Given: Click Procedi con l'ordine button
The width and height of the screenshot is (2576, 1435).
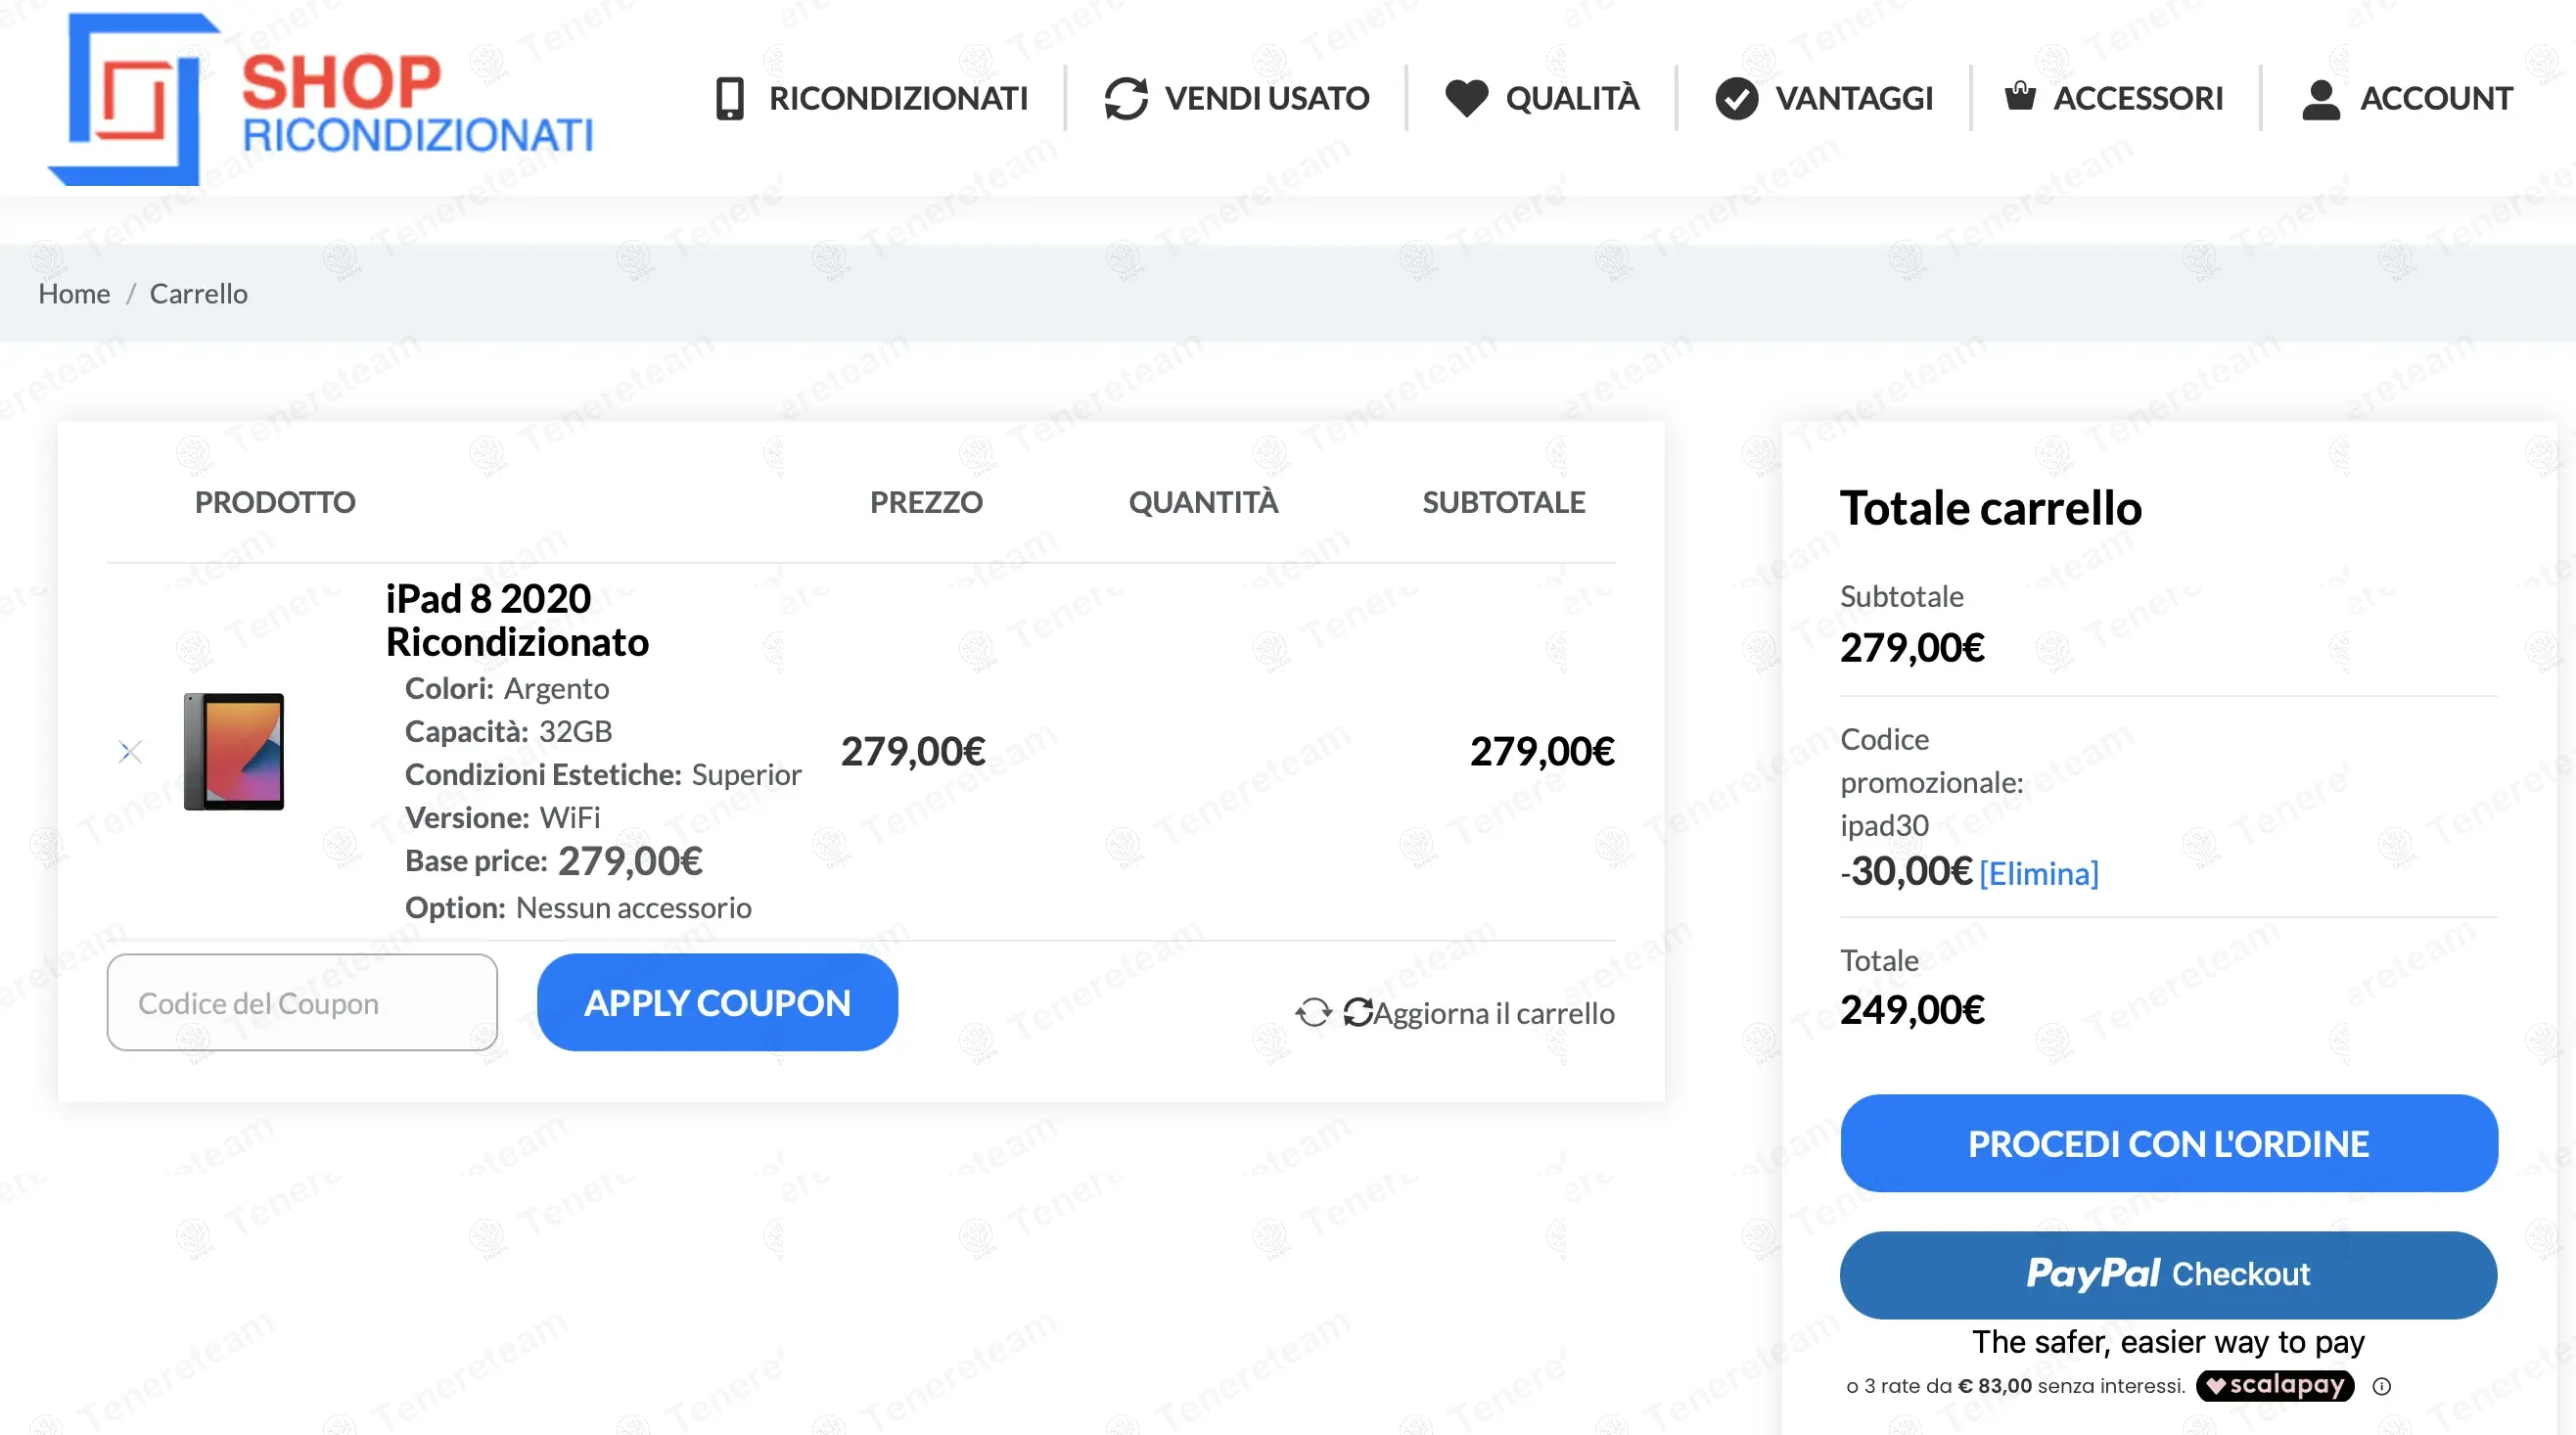Looking at the screenshot, I should pos(2169,1143).
